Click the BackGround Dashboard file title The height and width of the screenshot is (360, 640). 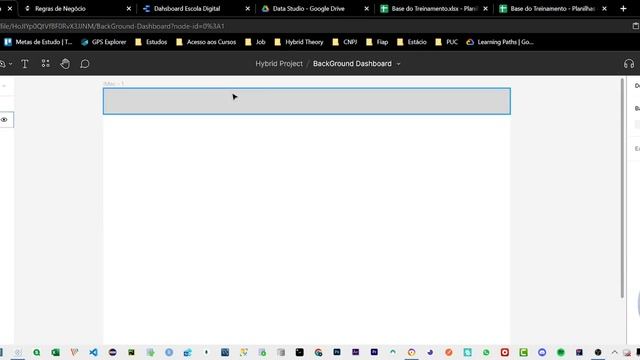pos(352,64)
